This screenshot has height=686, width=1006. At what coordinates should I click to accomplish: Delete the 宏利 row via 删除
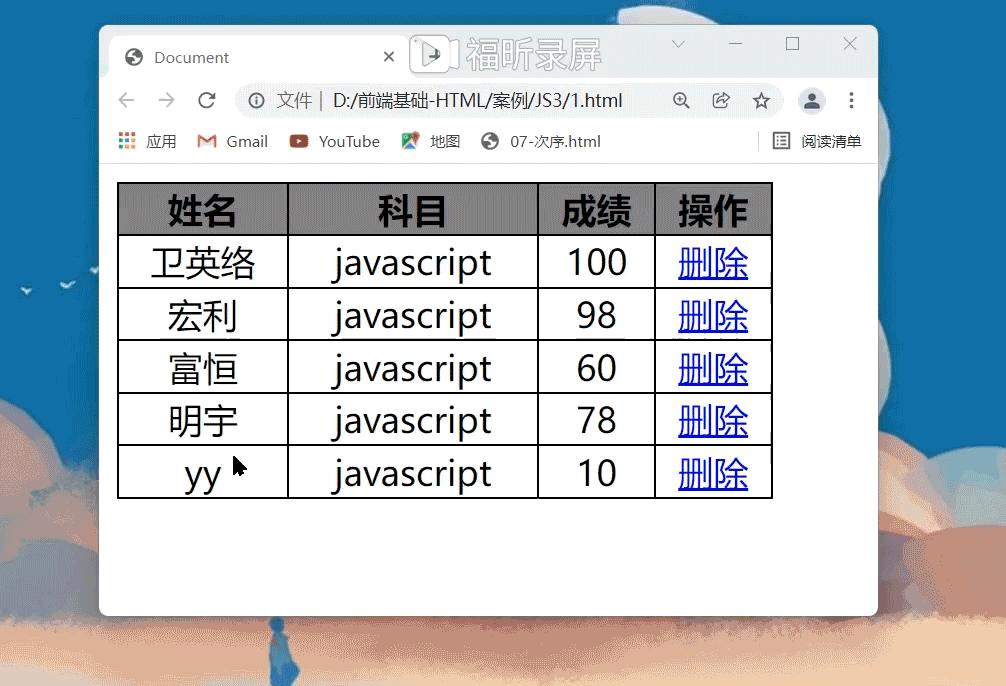[713, 315]
